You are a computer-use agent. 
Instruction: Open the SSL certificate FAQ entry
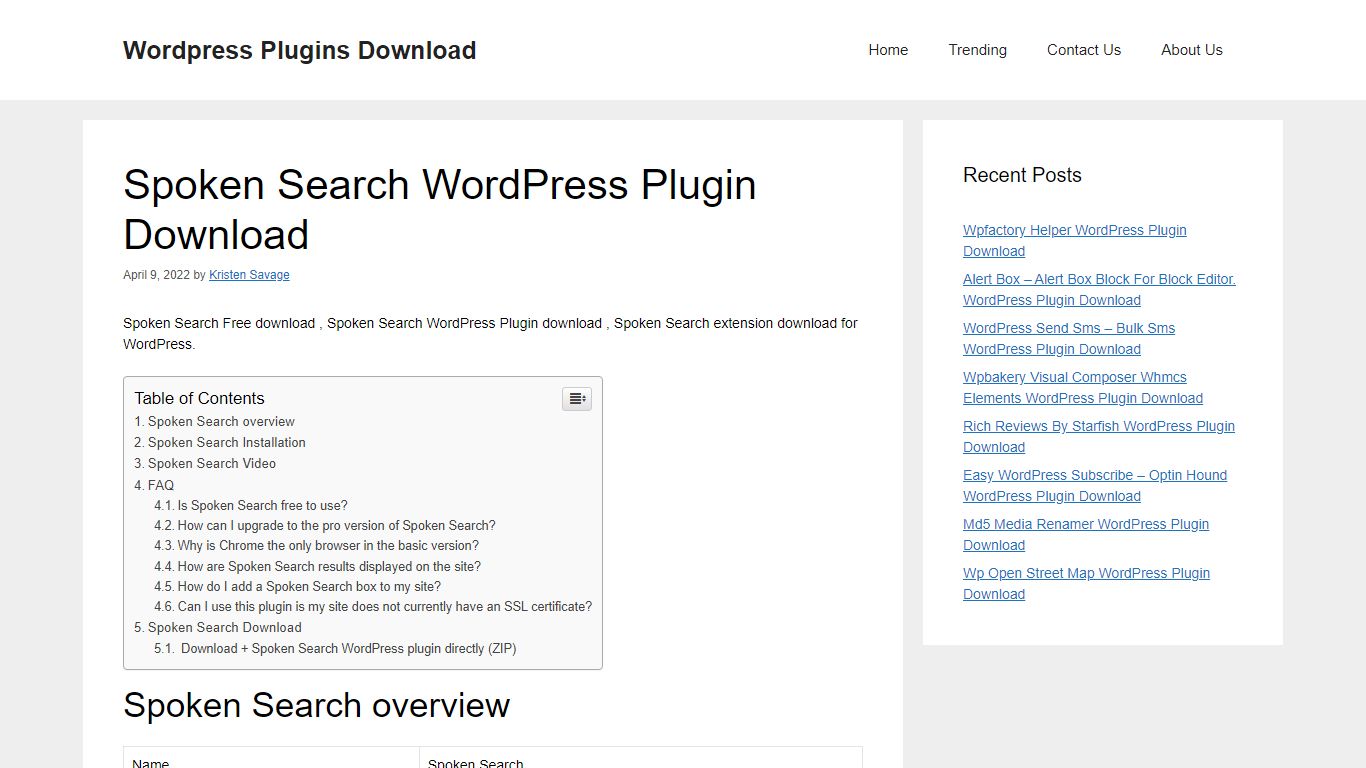pos(373,607)
